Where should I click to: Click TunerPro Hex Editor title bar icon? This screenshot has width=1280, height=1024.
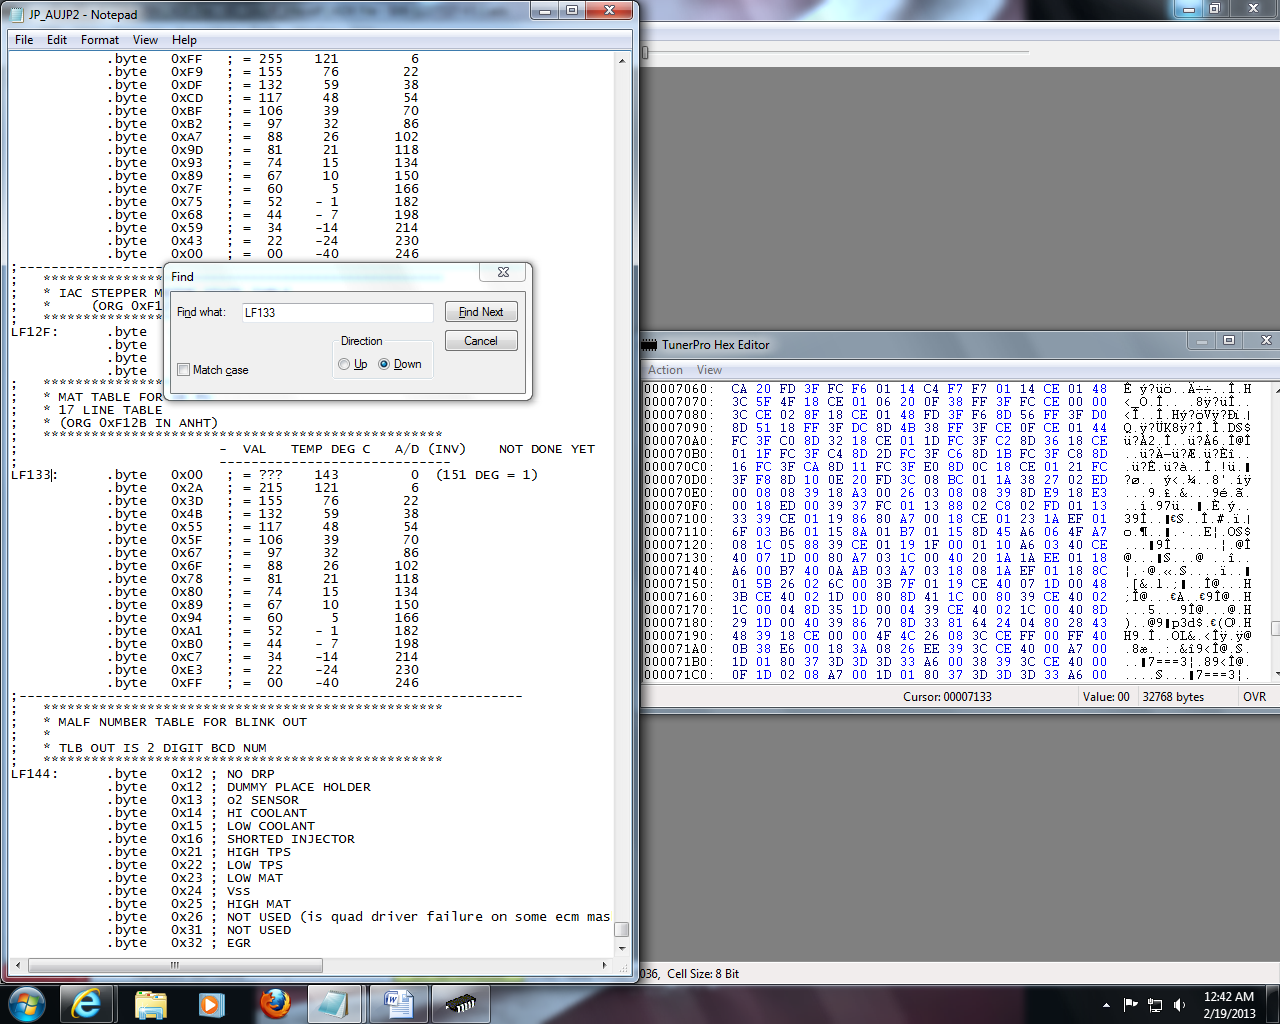click(650, 344)
